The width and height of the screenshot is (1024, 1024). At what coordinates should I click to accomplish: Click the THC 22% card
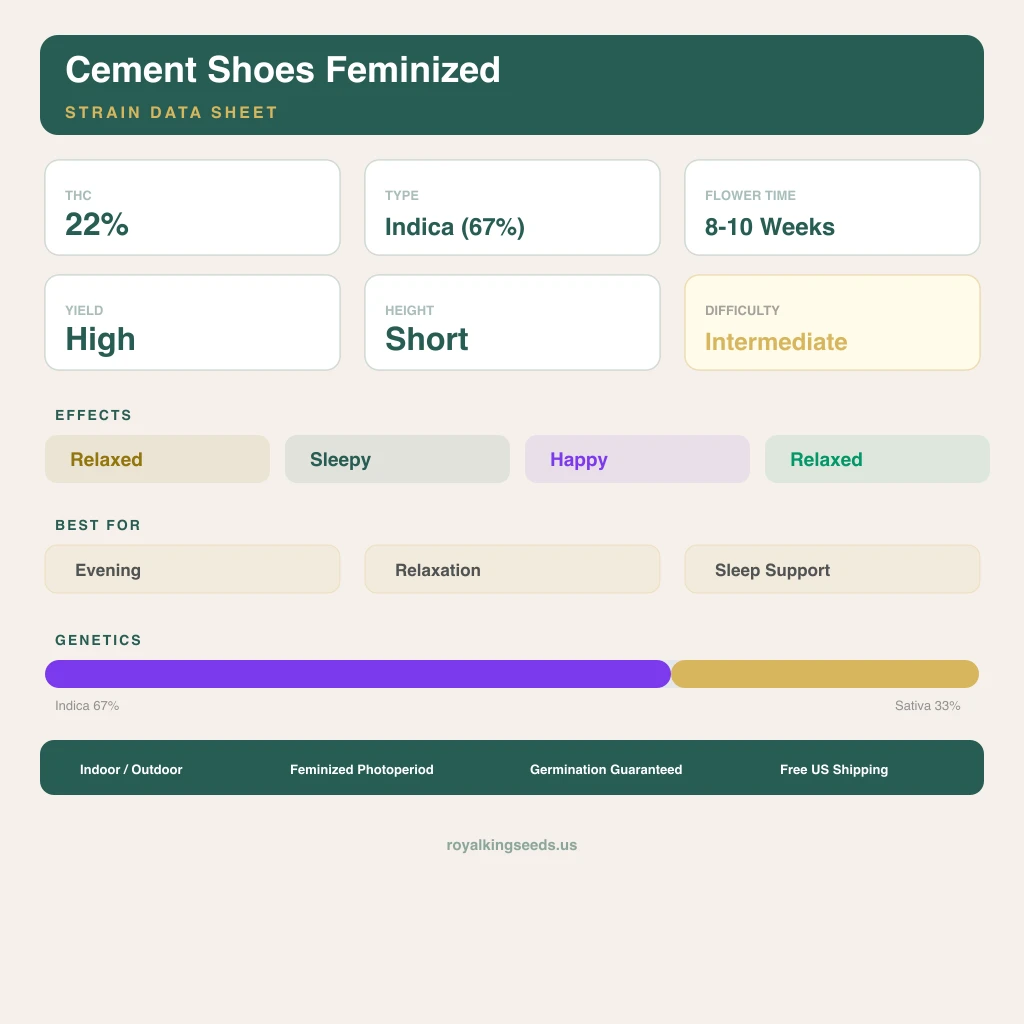[x=192, y=208]
